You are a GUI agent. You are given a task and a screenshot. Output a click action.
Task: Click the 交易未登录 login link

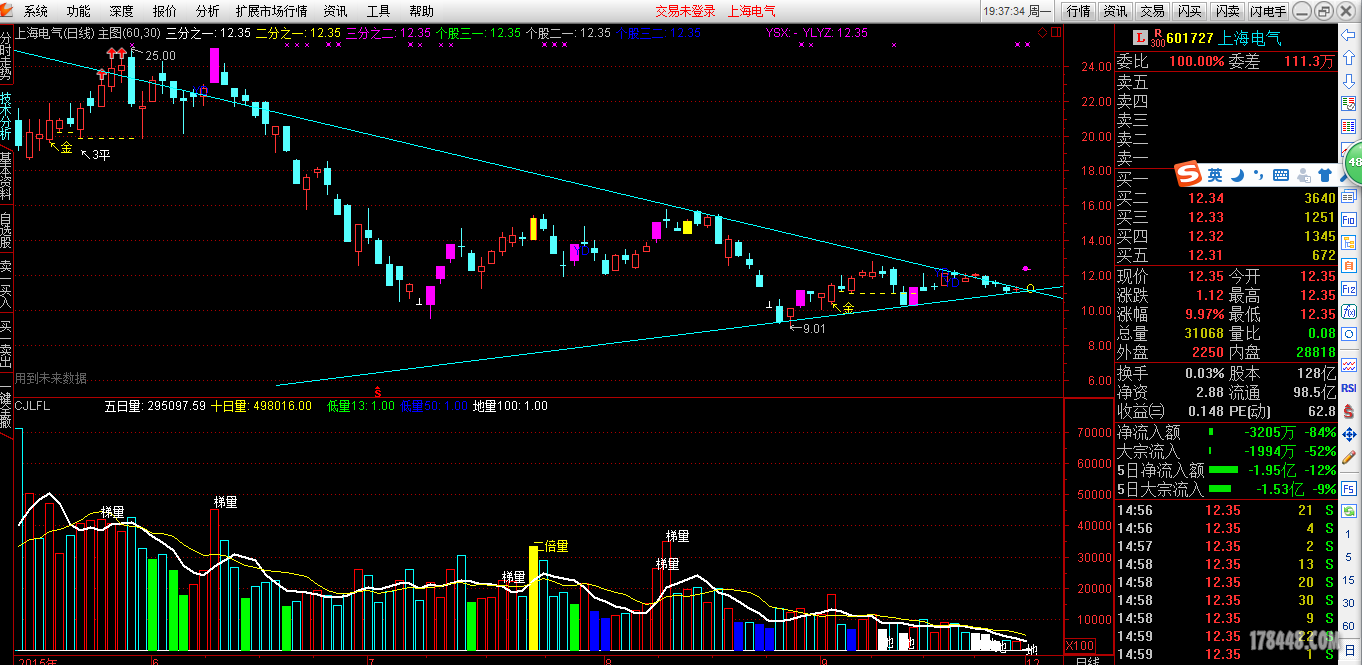[x=685, y=11]
